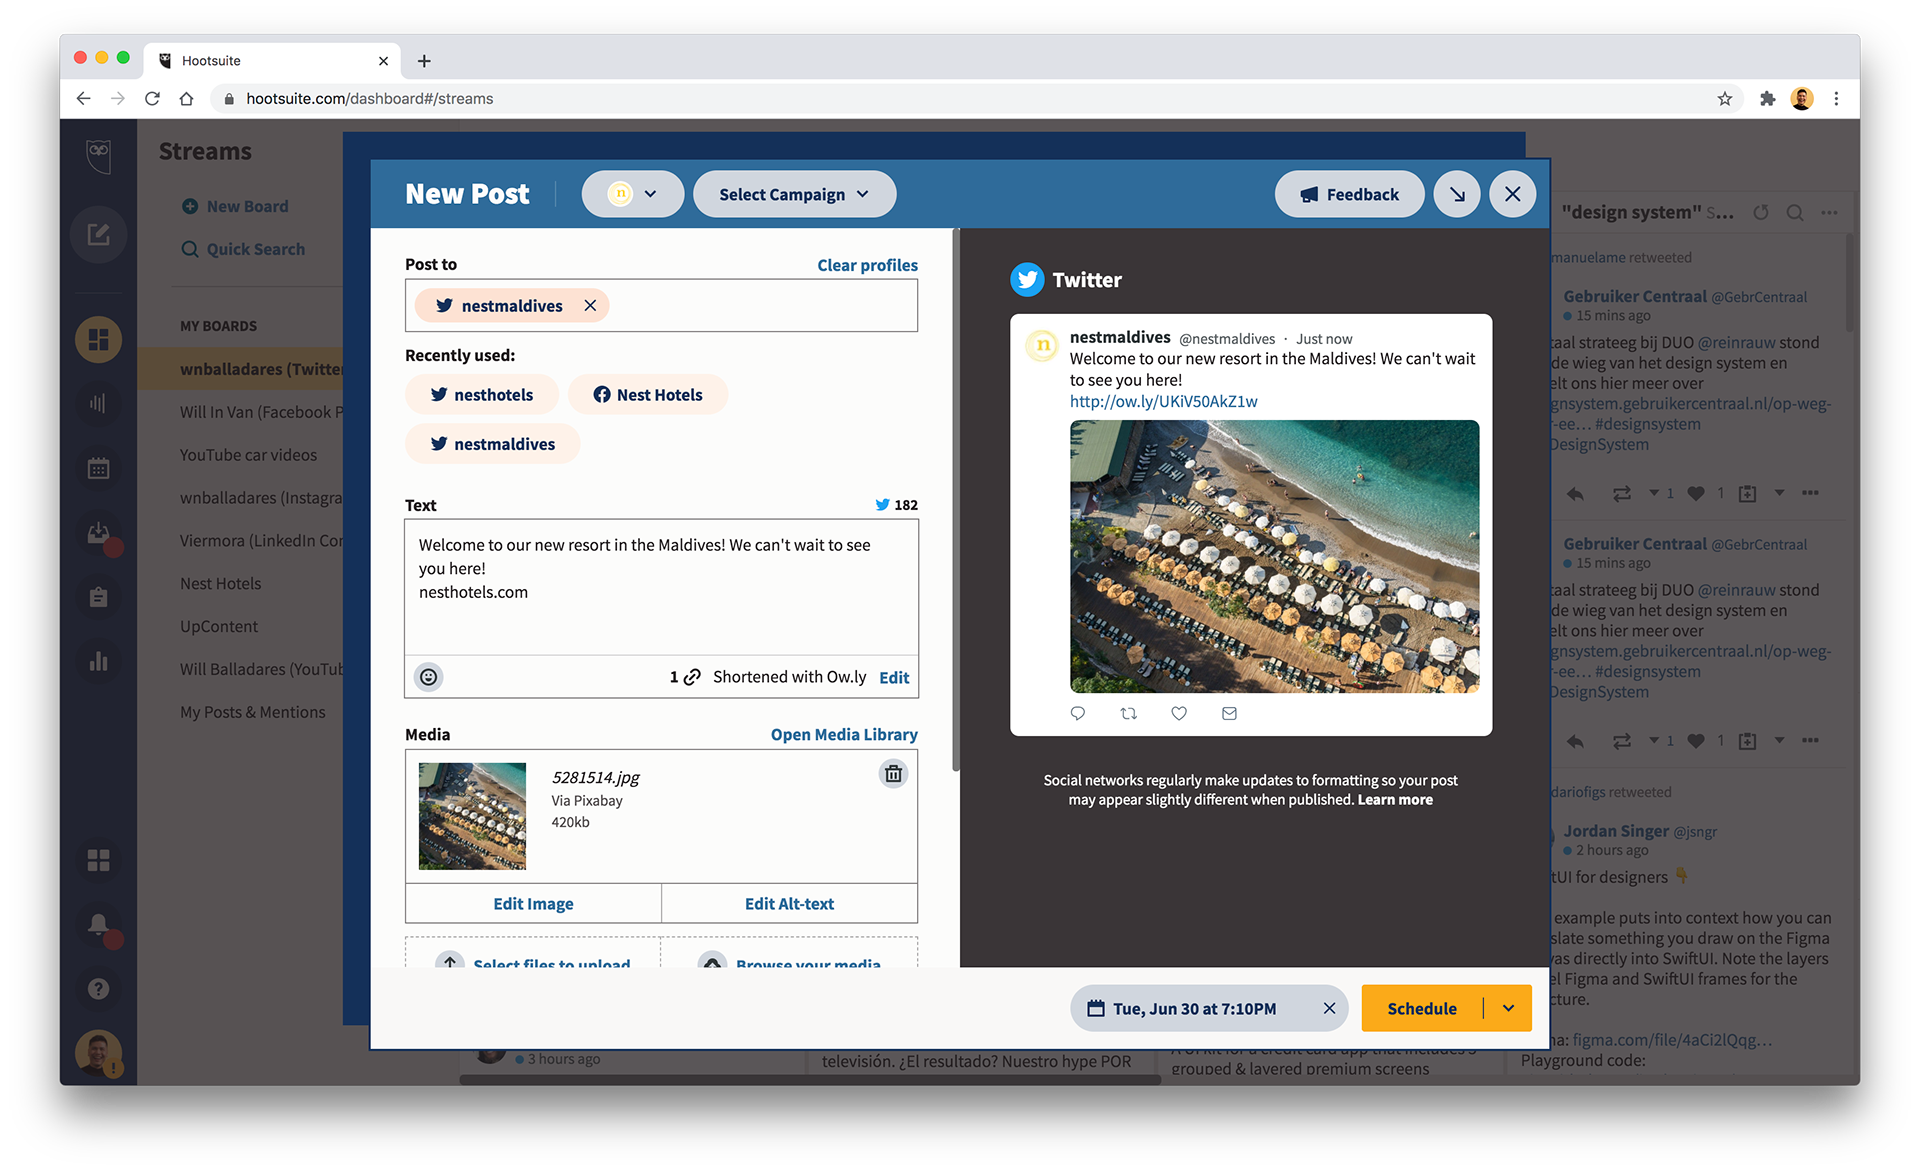Click the 5281514.jpg media thumbnail

click(x=472, y=816)
